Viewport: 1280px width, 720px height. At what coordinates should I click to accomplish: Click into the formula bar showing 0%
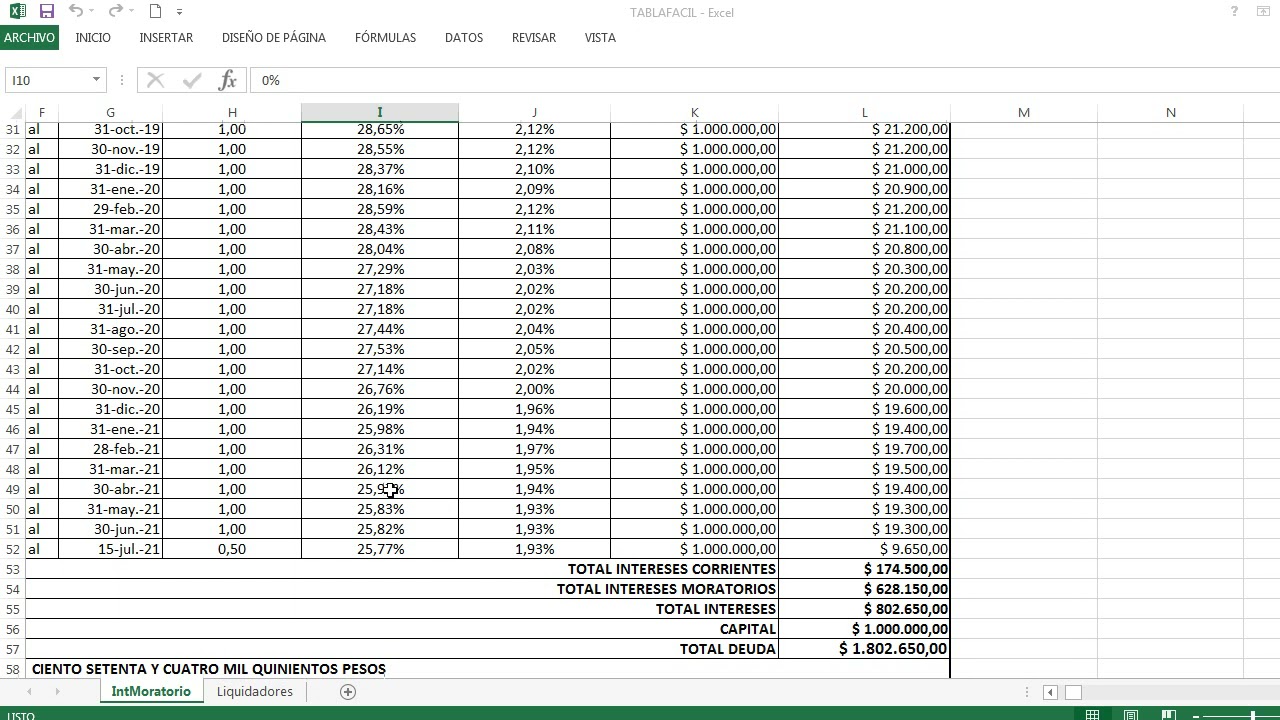pos(765,80)
